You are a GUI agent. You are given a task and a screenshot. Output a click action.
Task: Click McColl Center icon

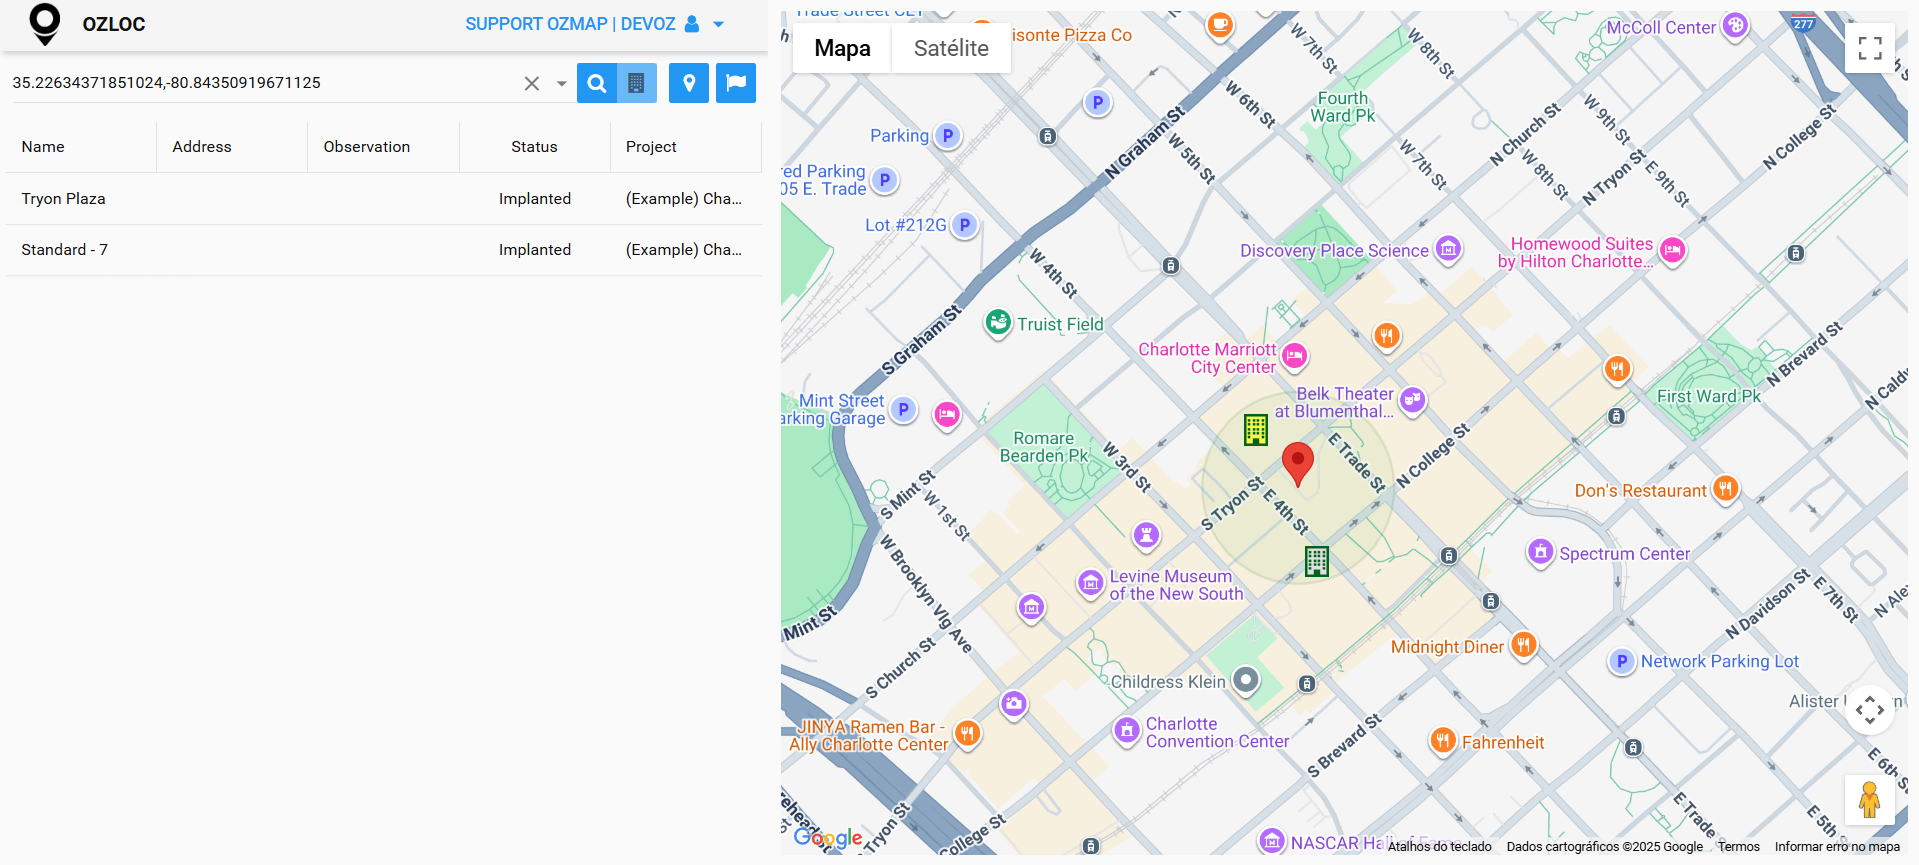[1736, 26]
